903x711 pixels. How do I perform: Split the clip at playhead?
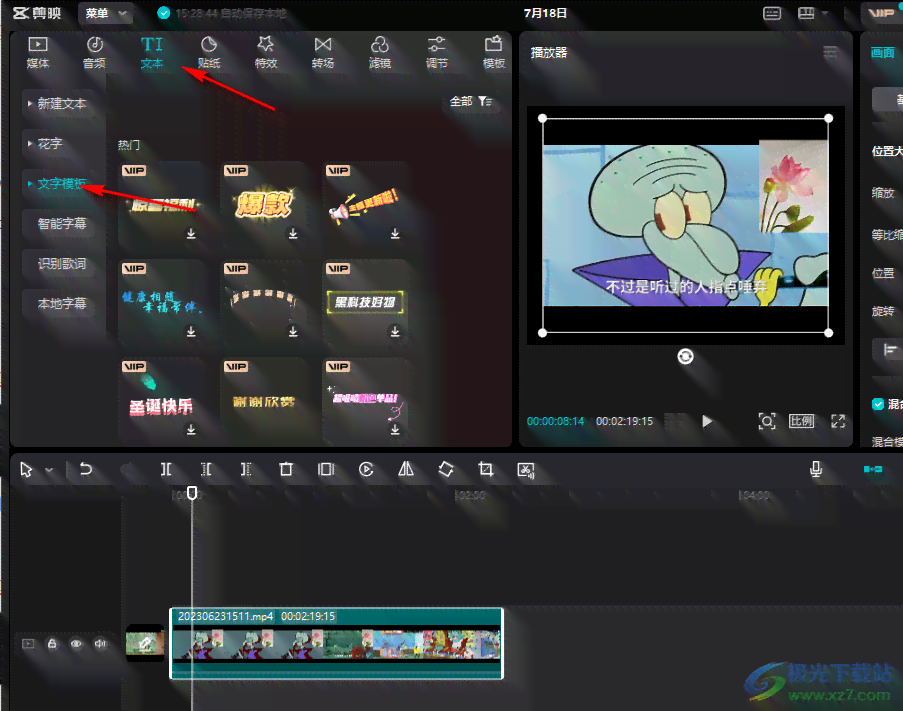166,469
